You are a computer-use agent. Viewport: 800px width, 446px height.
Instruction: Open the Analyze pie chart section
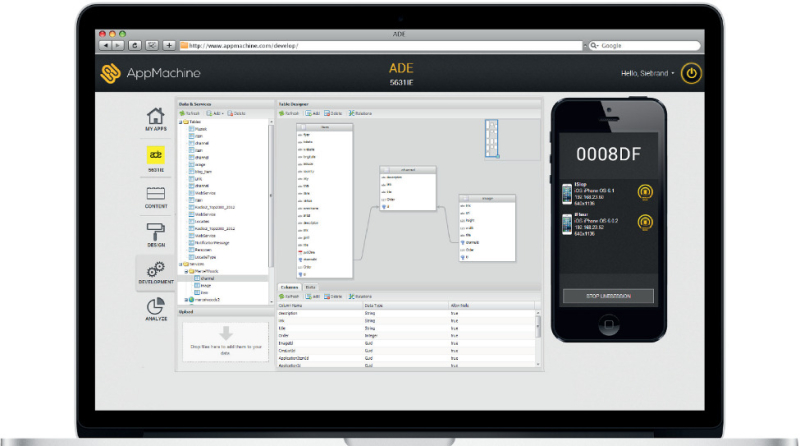[156, 309]
